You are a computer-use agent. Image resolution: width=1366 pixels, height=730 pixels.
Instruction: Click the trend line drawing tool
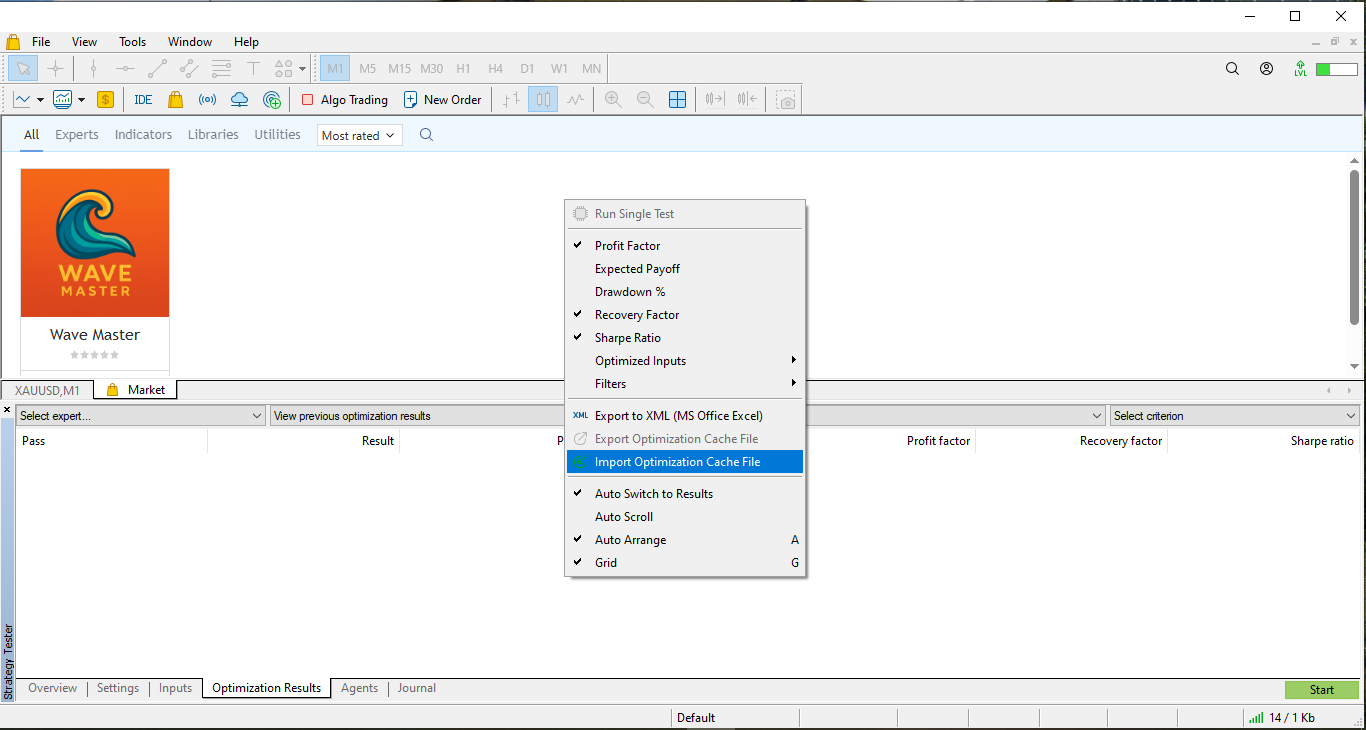157,69
